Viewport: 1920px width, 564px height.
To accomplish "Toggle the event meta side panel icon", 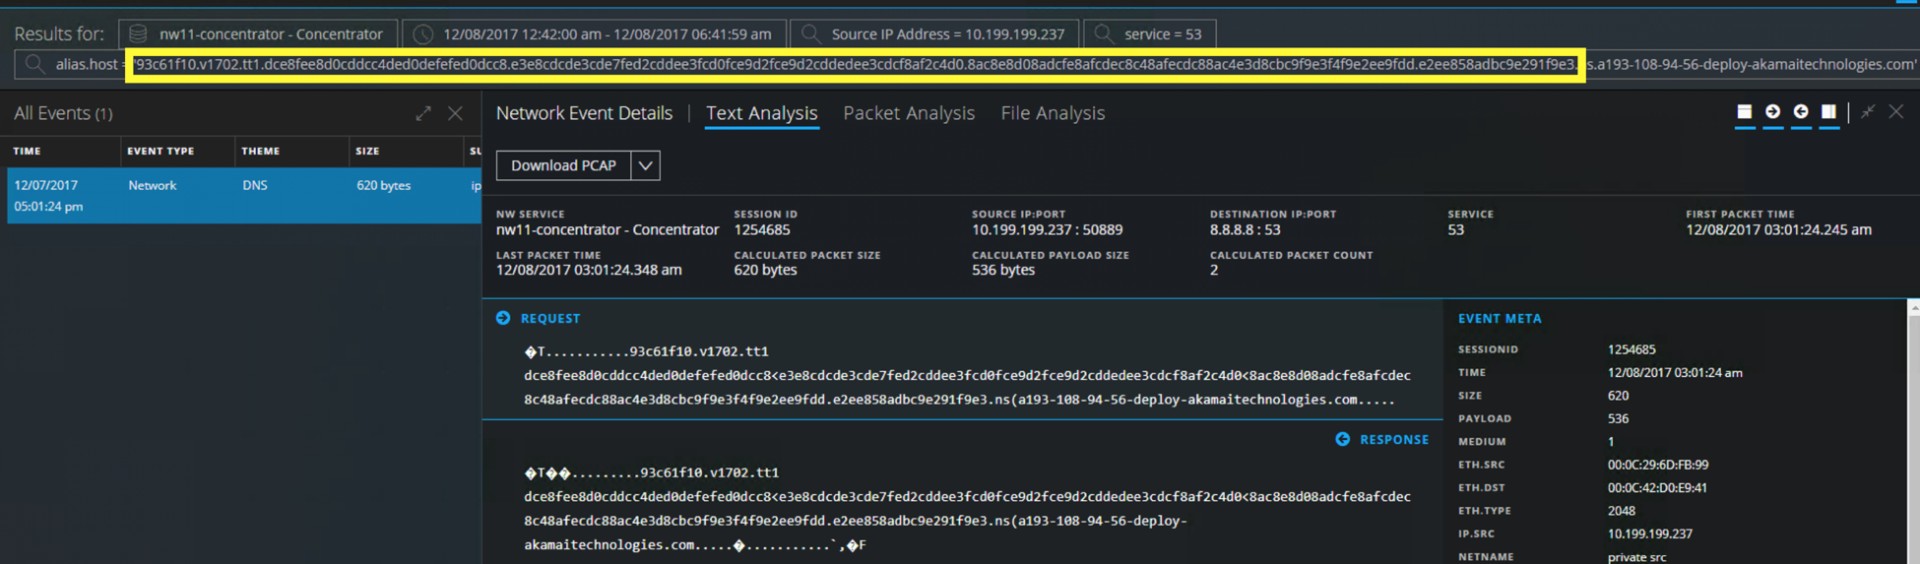I will [x=1829, y=112].
